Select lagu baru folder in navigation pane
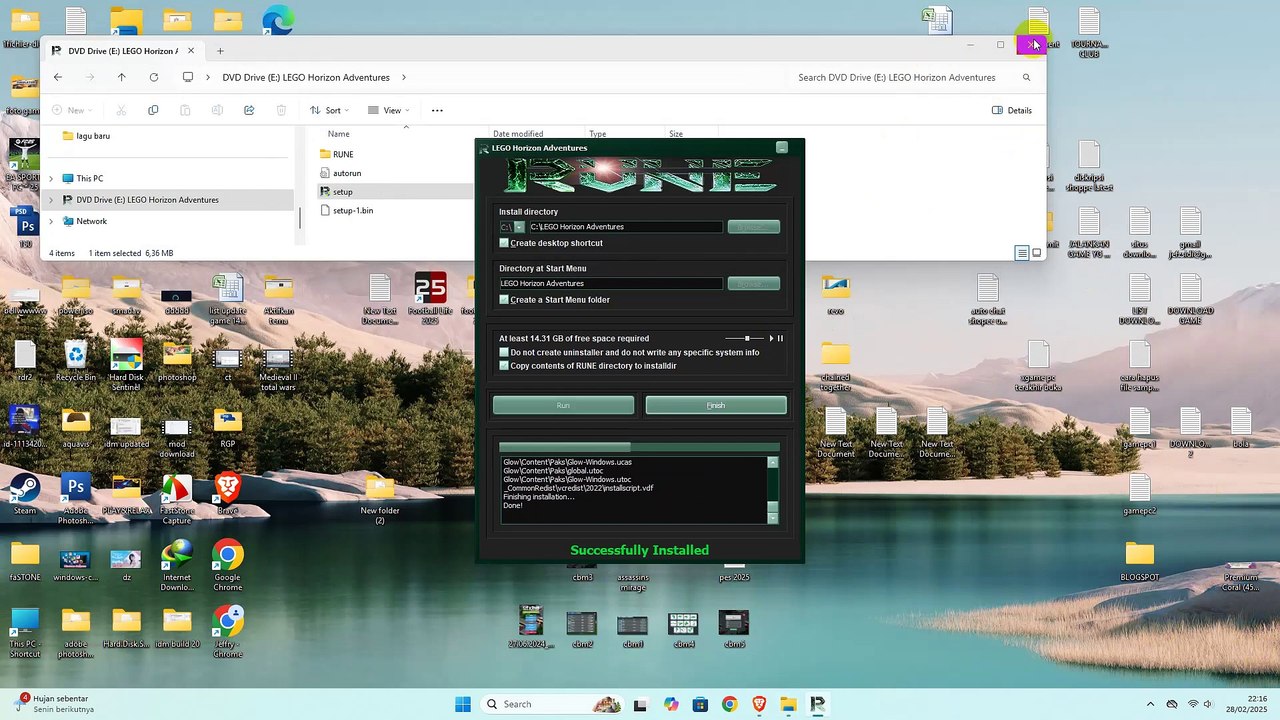 [93, 136]
